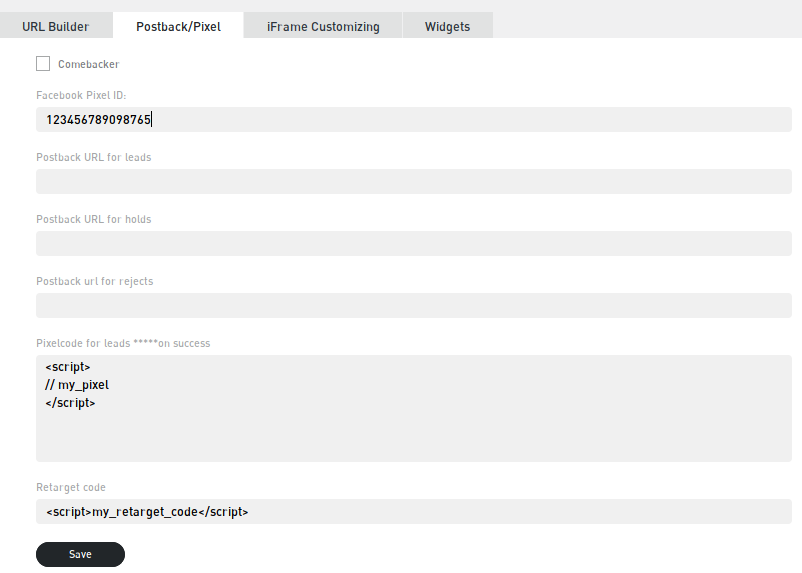Click the closing '</script>' line in pixelcode

[70, 403]
